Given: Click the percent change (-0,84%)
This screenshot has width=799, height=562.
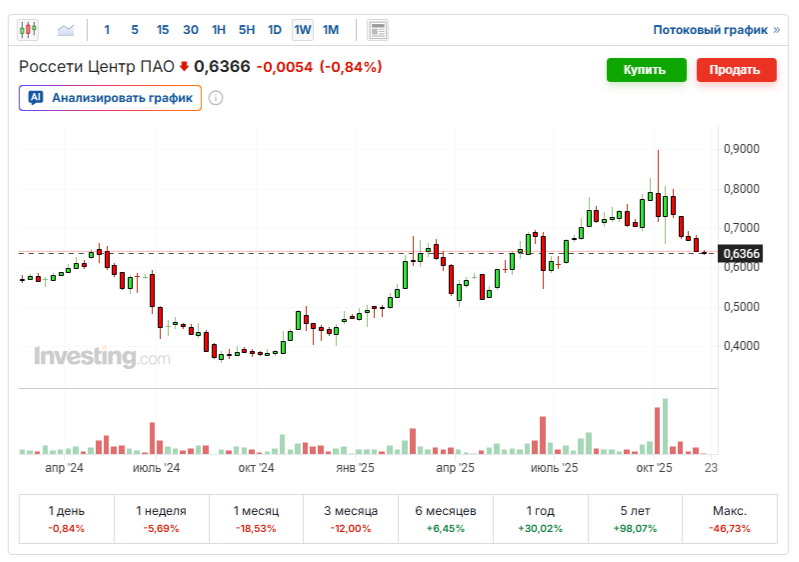Looking at the screenshot, I should point(351,67).
